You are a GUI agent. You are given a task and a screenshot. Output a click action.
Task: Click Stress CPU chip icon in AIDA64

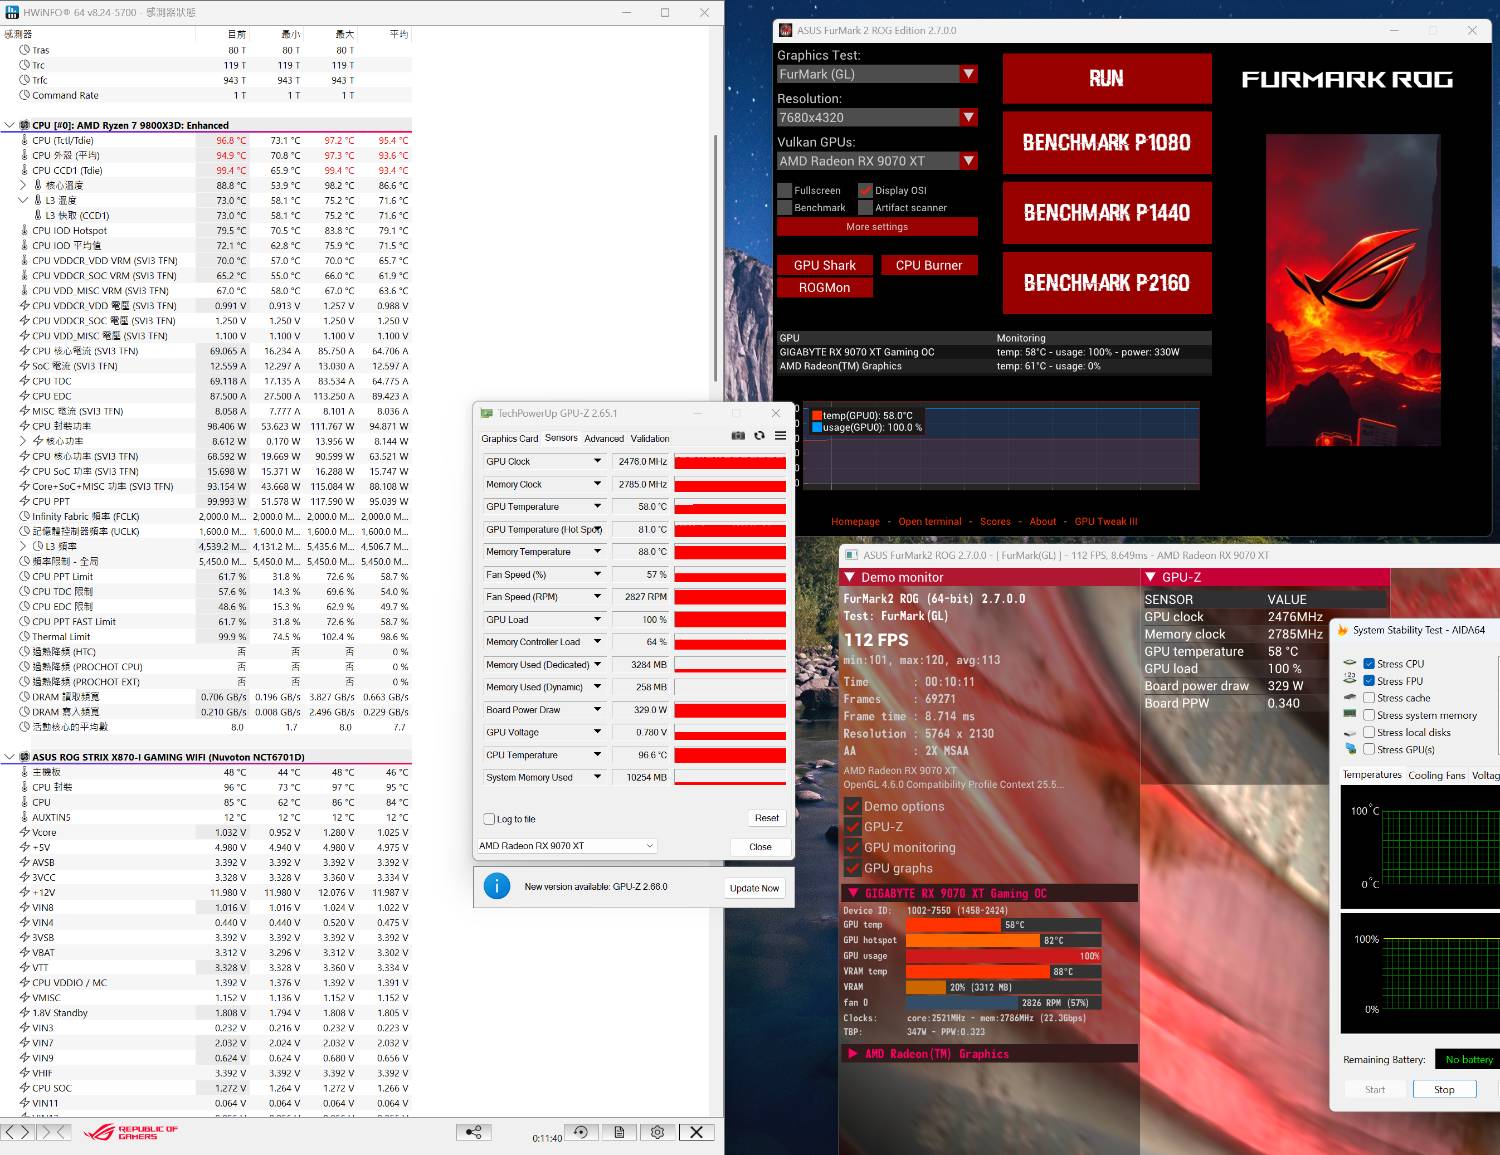tap(1350, 663)
